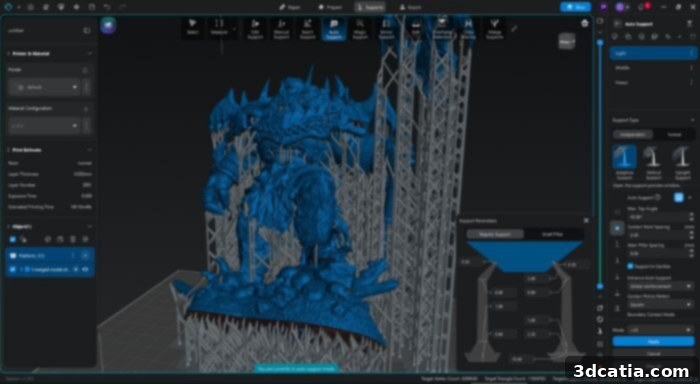This screenshot has height=384, width=700.
Task: Choose the Batch Support tool
Action: coord(308,29)
